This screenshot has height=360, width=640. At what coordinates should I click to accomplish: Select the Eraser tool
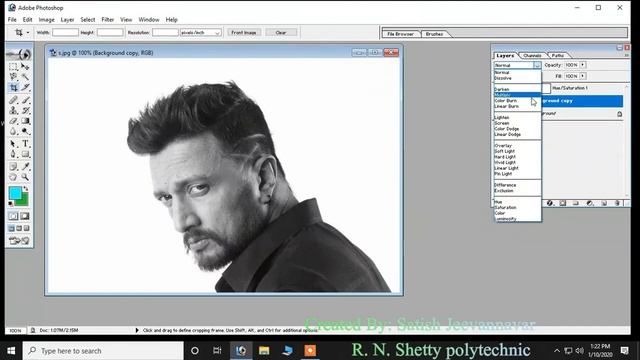coord(13,121)
